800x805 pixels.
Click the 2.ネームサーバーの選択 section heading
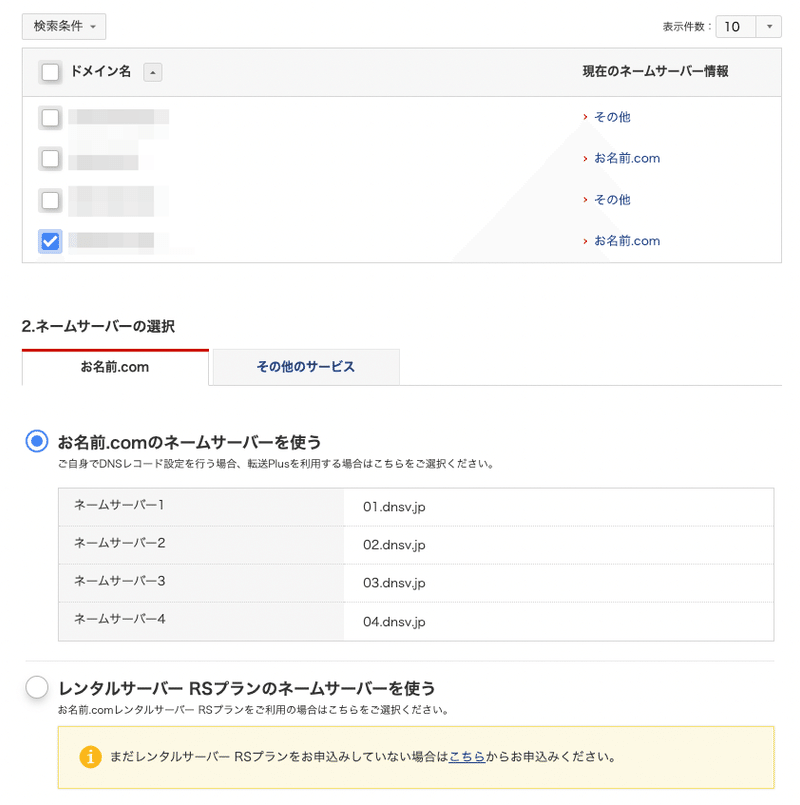pos(98,326)
